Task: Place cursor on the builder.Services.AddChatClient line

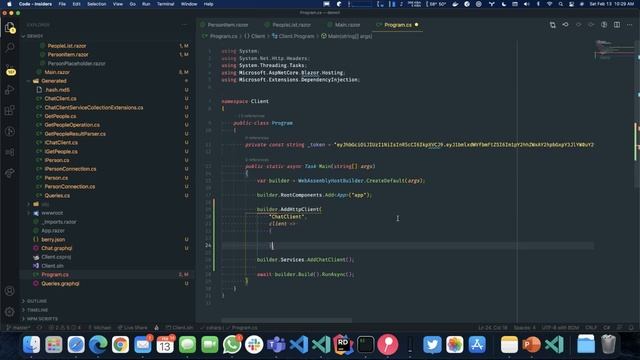Action: [305, 260]
